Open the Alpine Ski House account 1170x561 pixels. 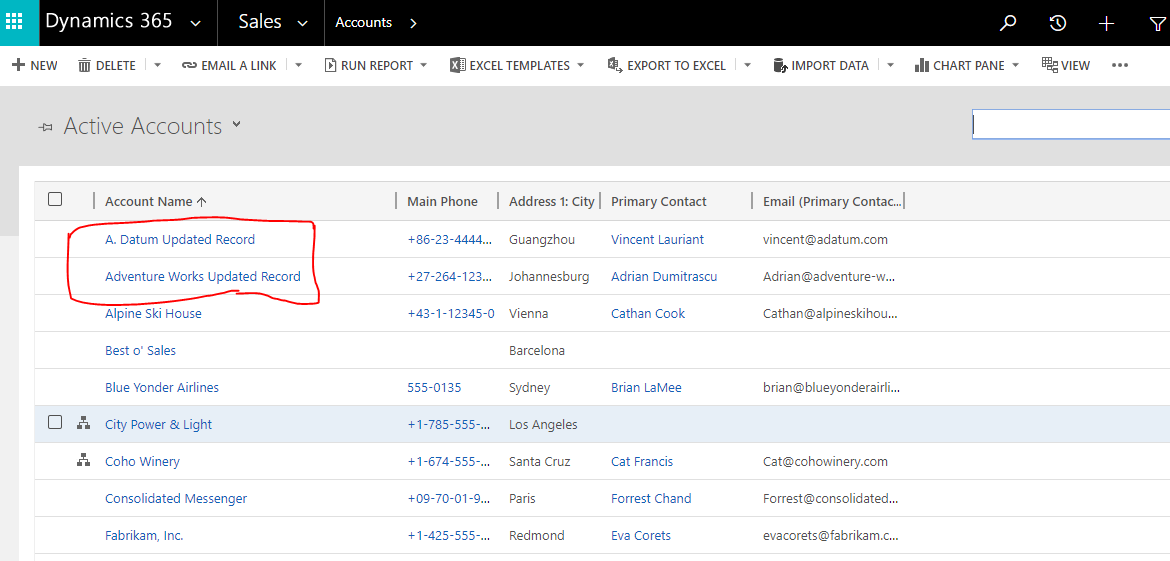coord(153,313)
